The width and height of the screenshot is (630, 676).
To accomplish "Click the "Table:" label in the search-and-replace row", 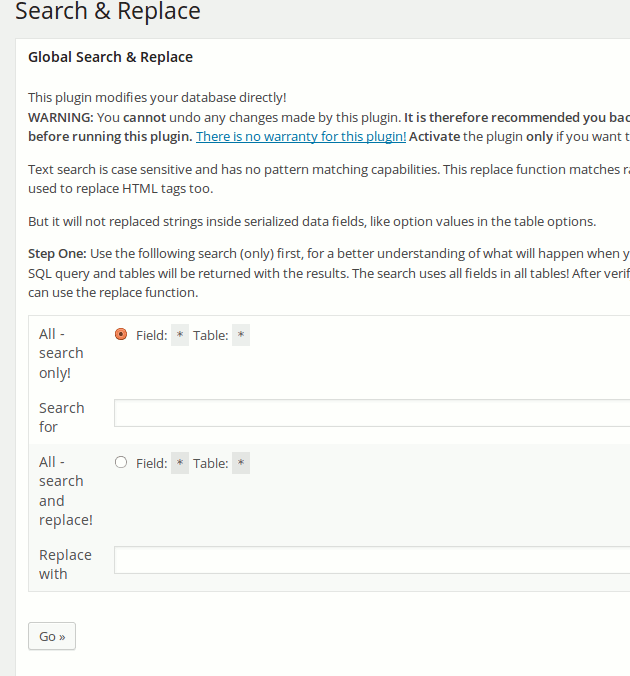I will tap(210, 463).
